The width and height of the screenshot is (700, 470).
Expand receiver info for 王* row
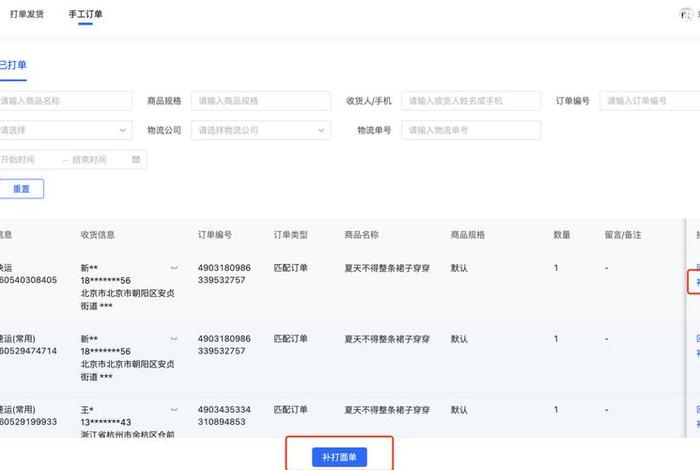[174, 409]
